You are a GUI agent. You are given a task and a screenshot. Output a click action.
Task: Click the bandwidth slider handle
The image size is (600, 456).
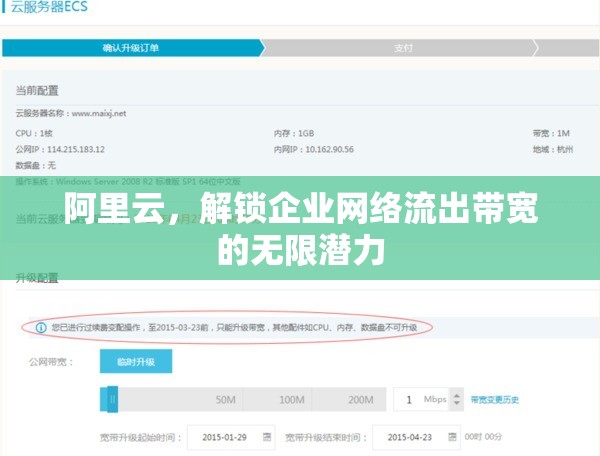[x=112, y=399]
